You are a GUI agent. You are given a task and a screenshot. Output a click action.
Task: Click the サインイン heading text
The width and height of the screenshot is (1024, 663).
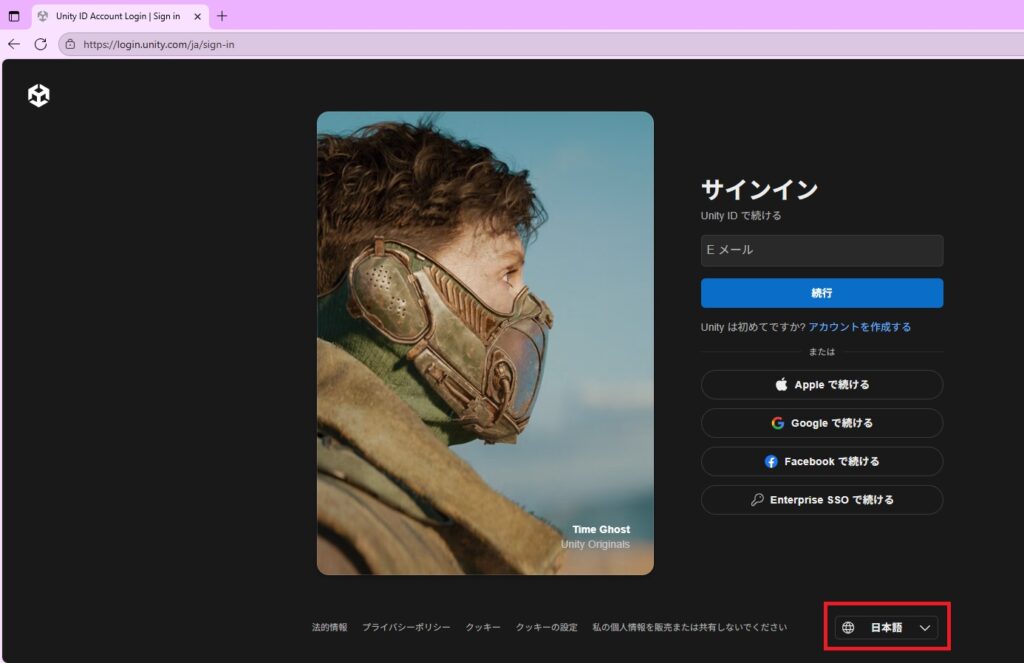click(x=759, y=189)
